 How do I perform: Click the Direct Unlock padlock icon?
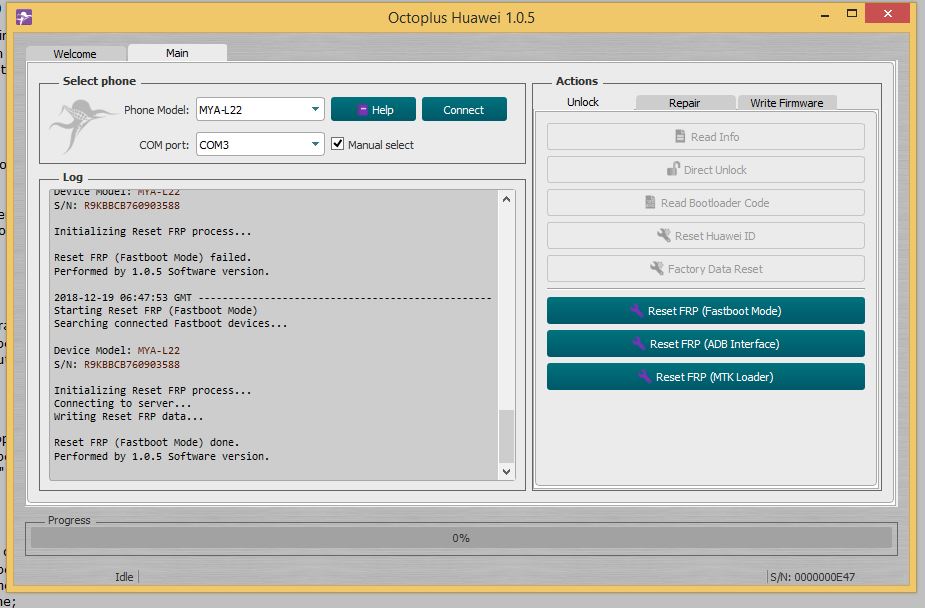[673, 169]
